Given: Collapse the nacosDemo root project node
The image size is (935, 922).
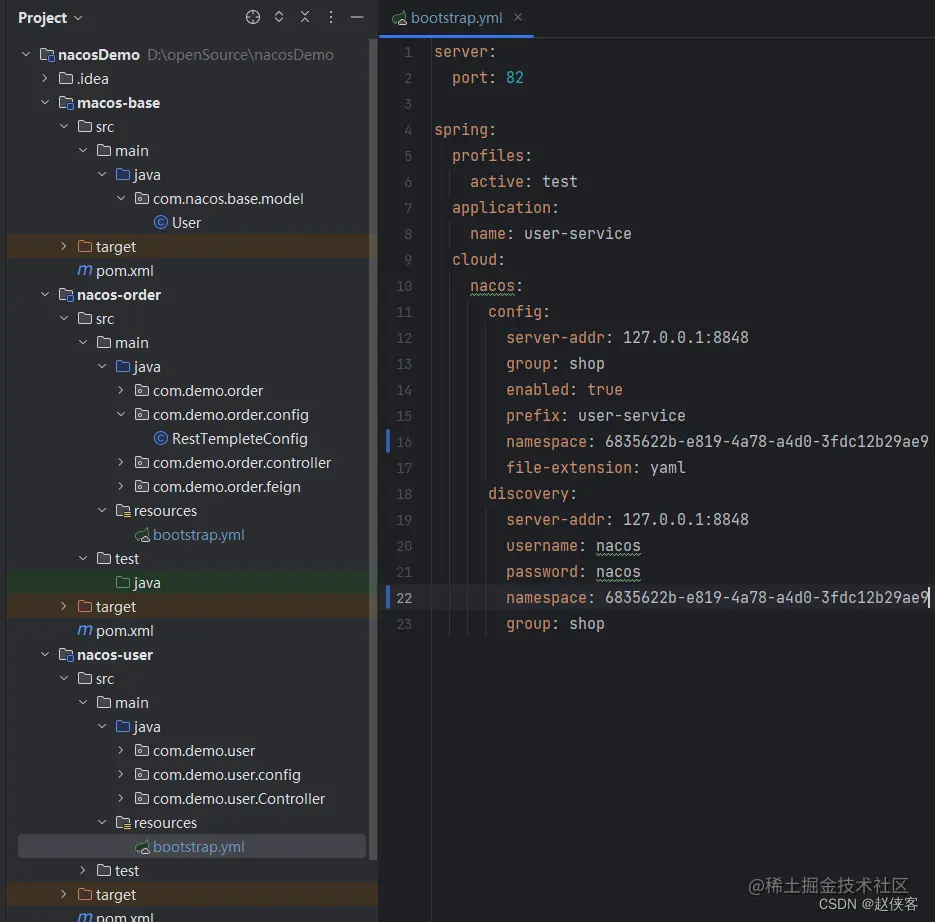Looking at the screenshot, I should pos(26,54).
